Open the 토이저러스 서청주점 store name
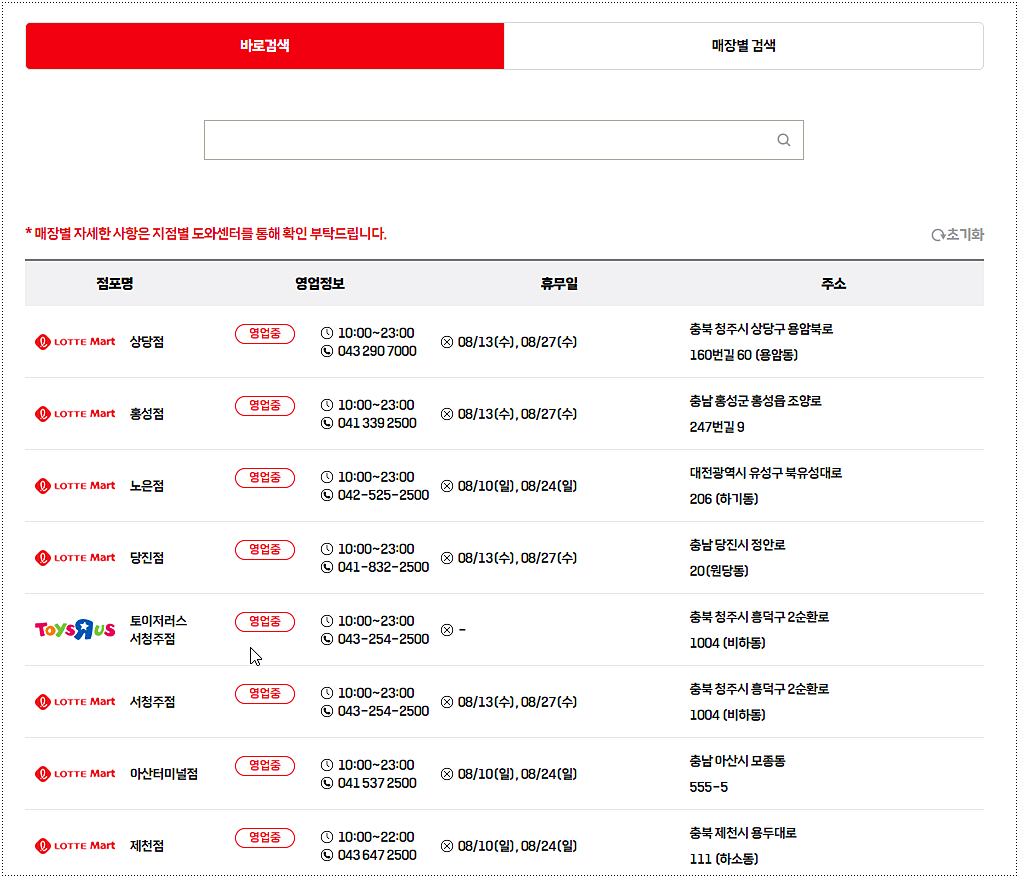 (x=159, y=630)
